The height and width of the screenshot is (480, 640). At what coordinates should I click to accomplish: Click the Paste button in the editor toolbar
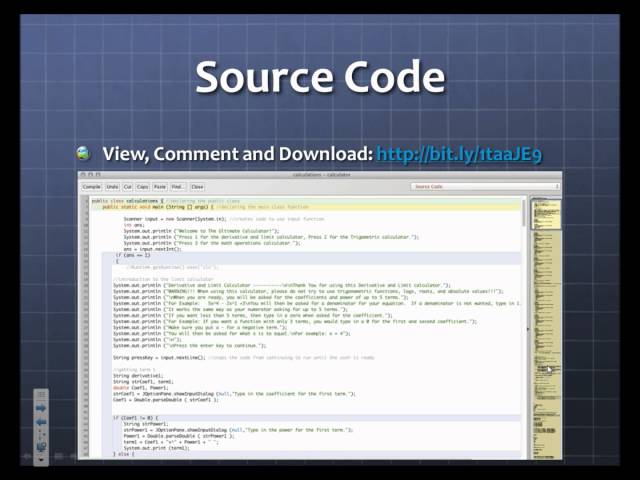click(160, 187)
